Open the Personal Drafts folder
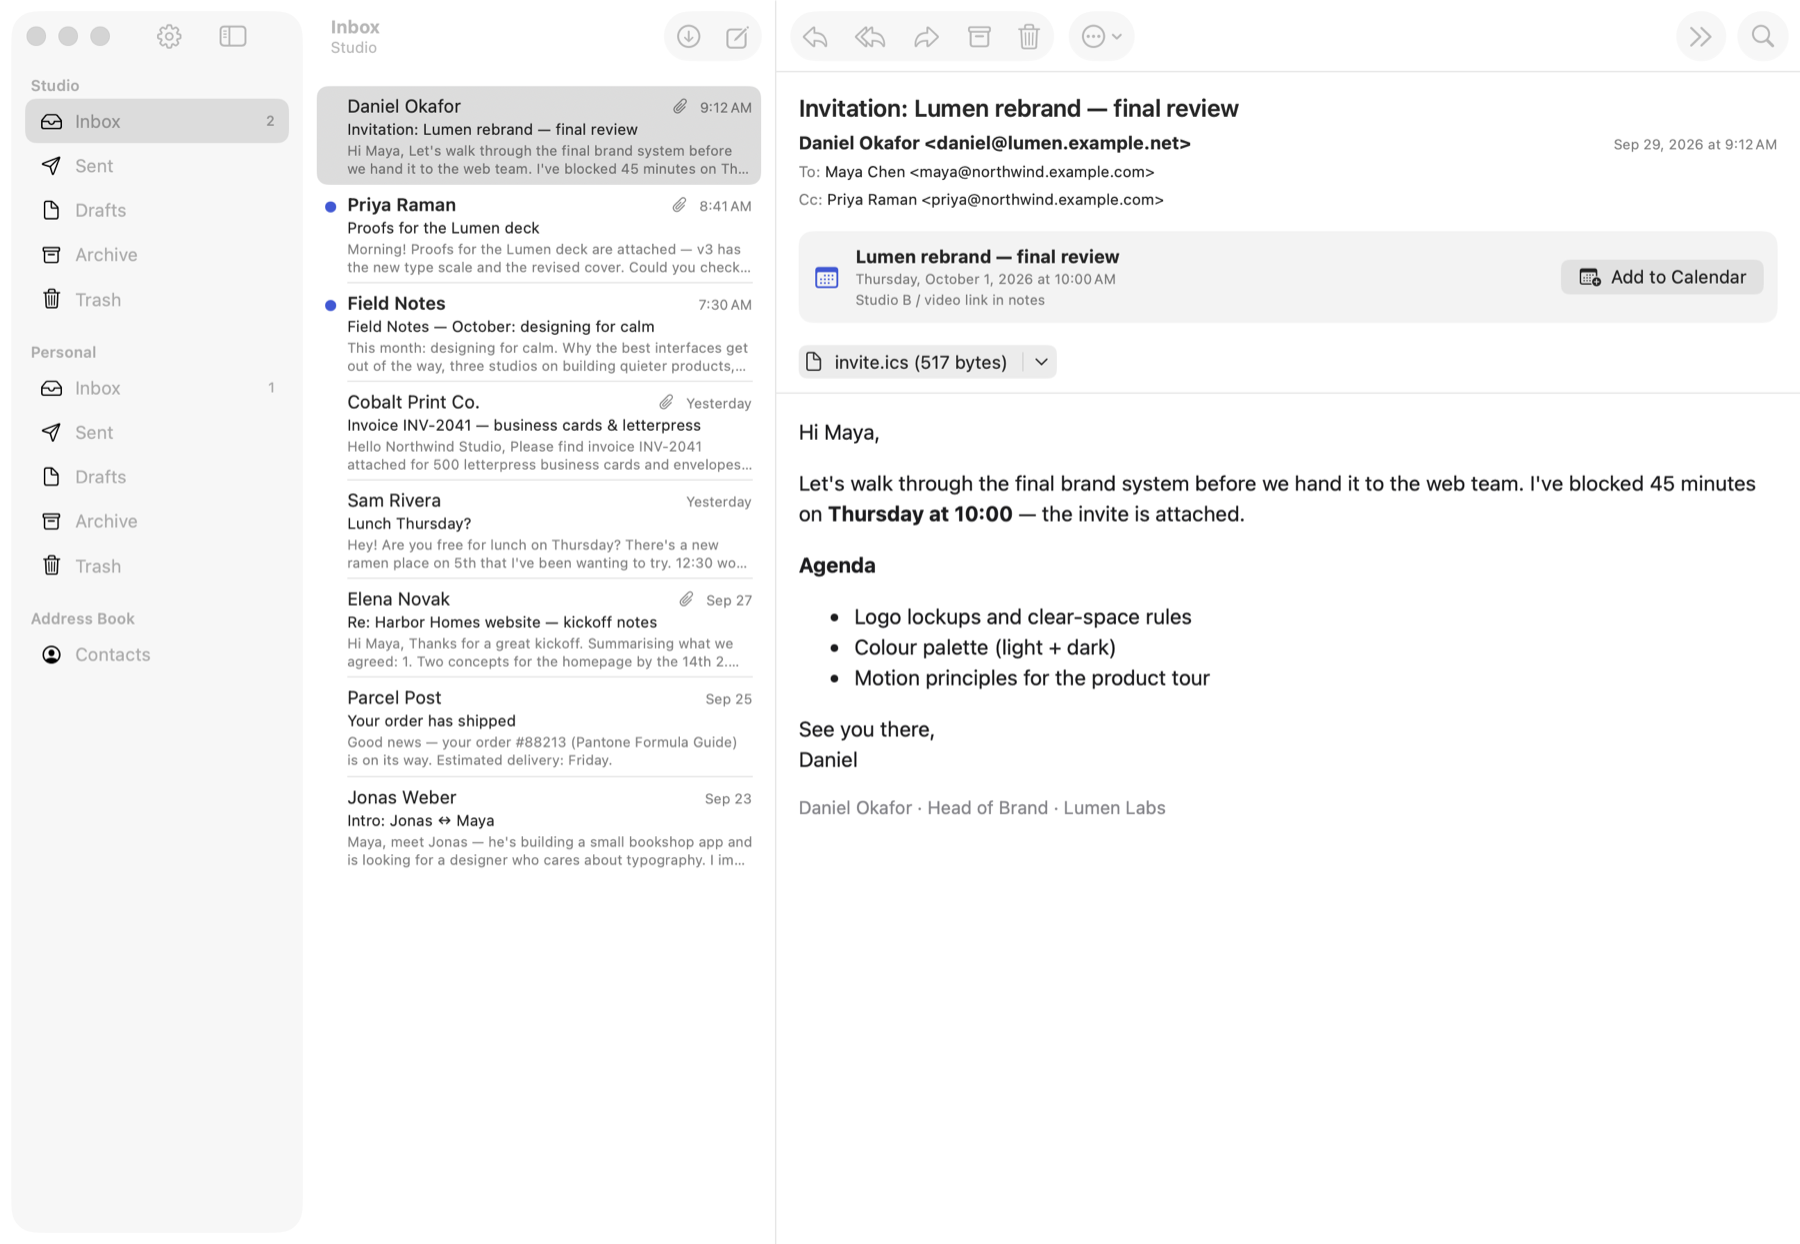The height and width of the screenshot is (1244, 1800). pos(157,477)
